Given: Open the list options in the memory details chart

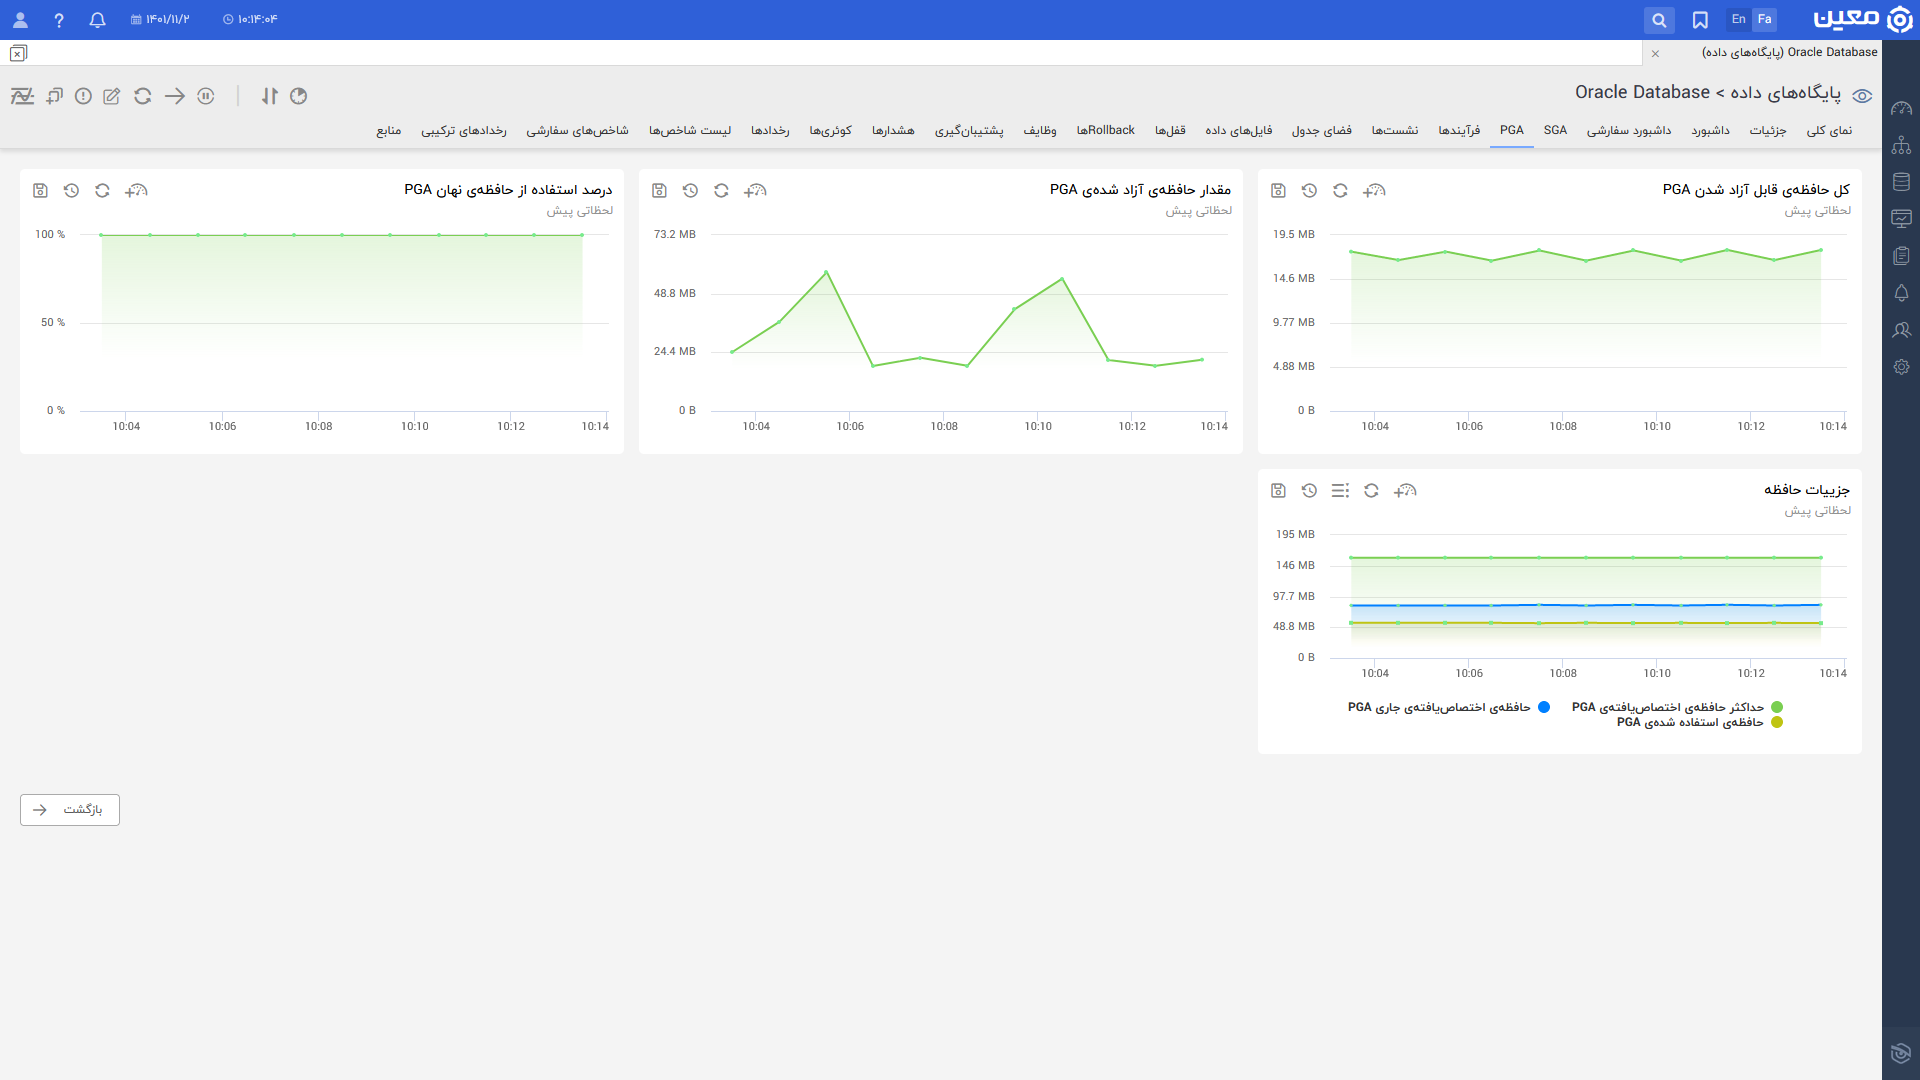Looking at the screenshot, I should (x=1340, y=490).
